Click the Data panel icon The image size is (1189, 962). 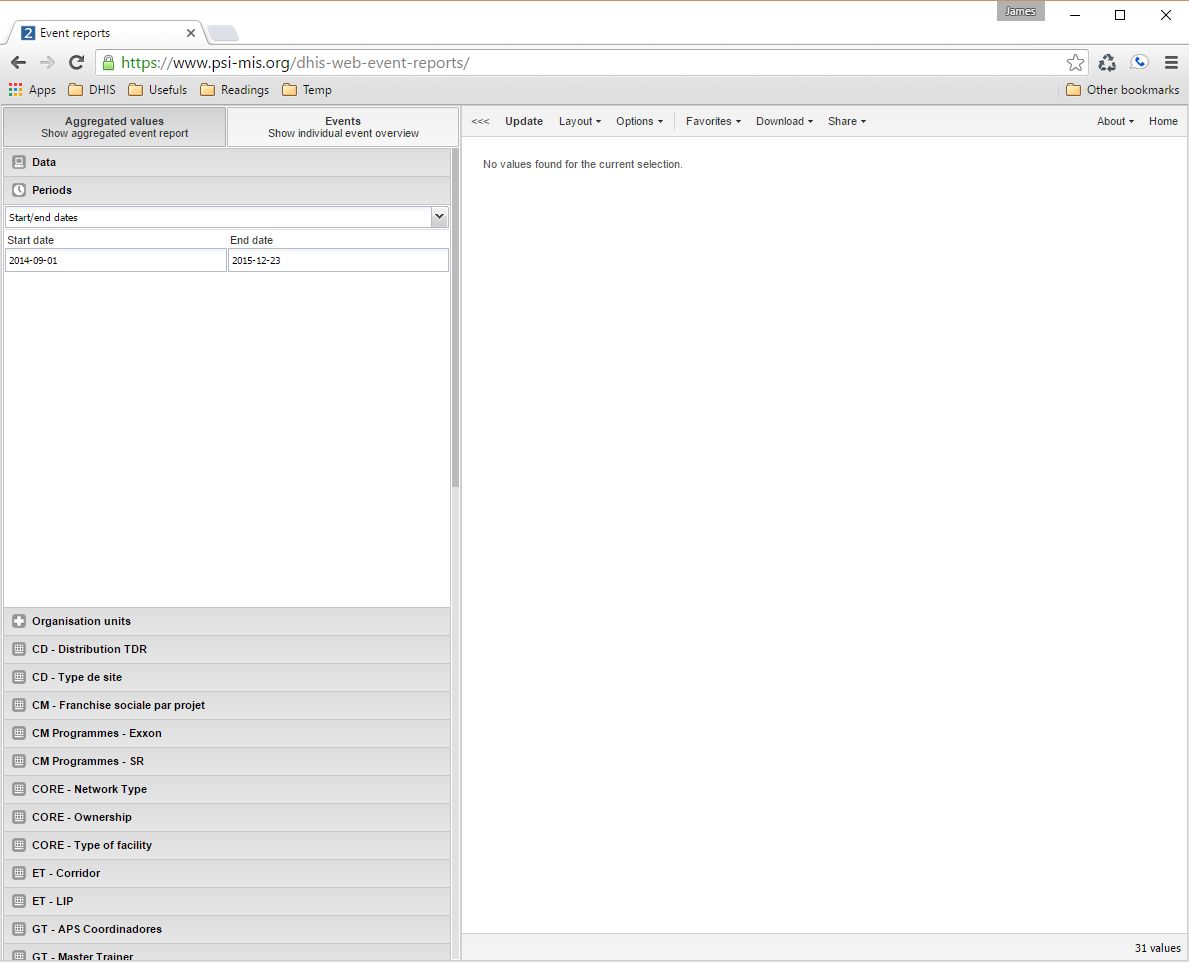point(19,162)
